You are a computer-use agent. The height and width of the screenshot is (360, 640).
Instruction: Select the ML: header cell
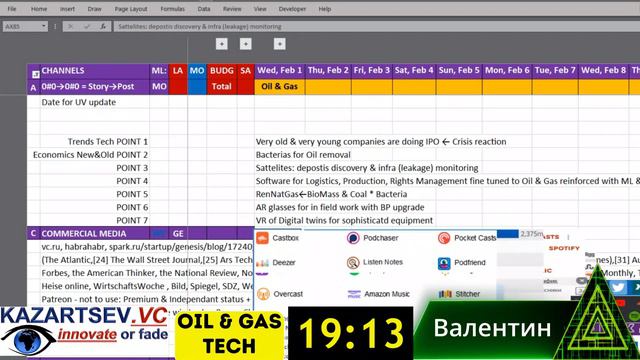[159, 71]
